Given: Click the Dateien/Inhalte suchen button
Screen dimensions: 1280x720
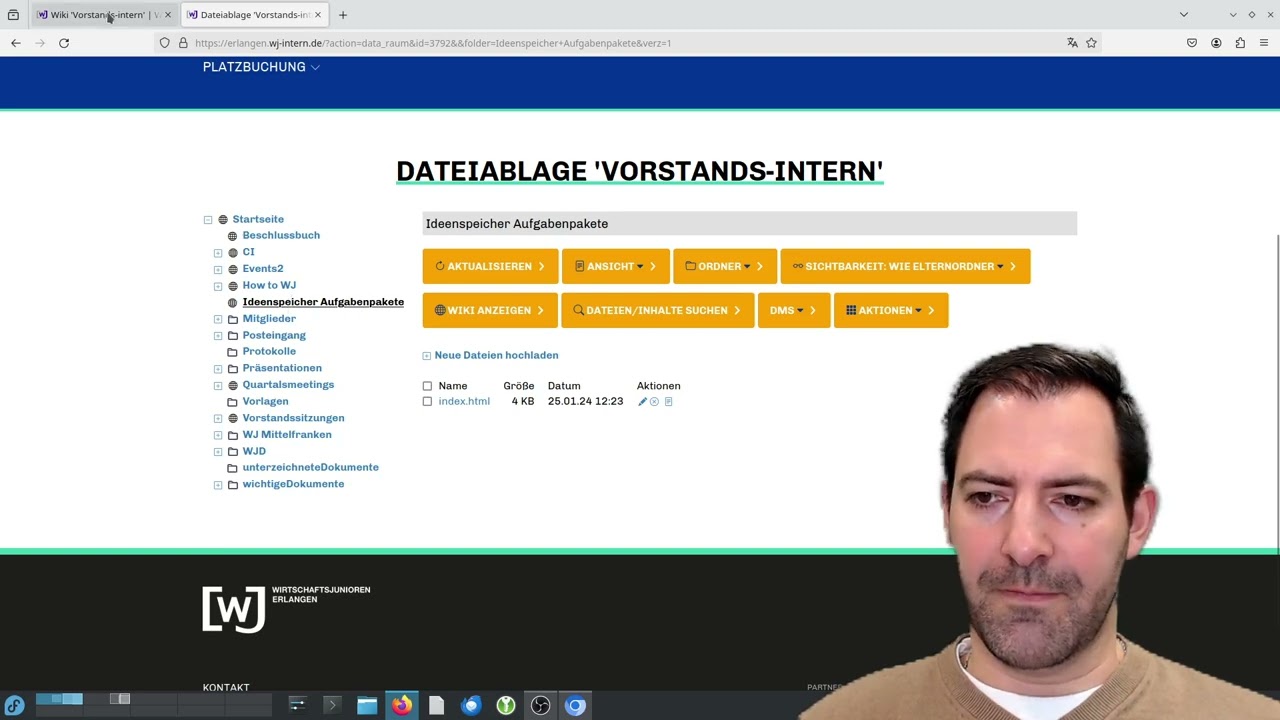Looking at the screenshot, I should coord(658,311).
